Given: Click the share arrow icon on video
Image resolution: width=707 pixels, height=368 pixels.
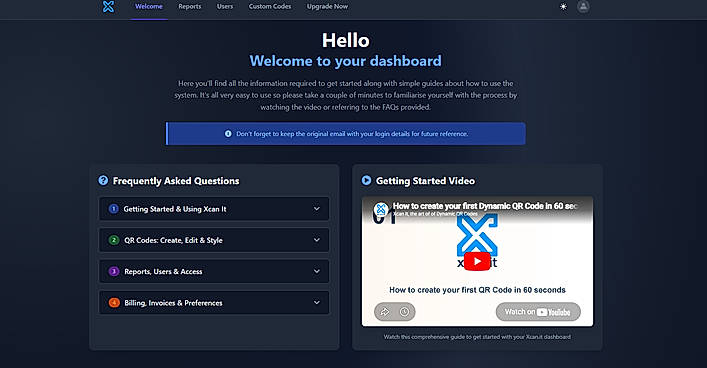Looking at the screenshot, I should [385, 312].
